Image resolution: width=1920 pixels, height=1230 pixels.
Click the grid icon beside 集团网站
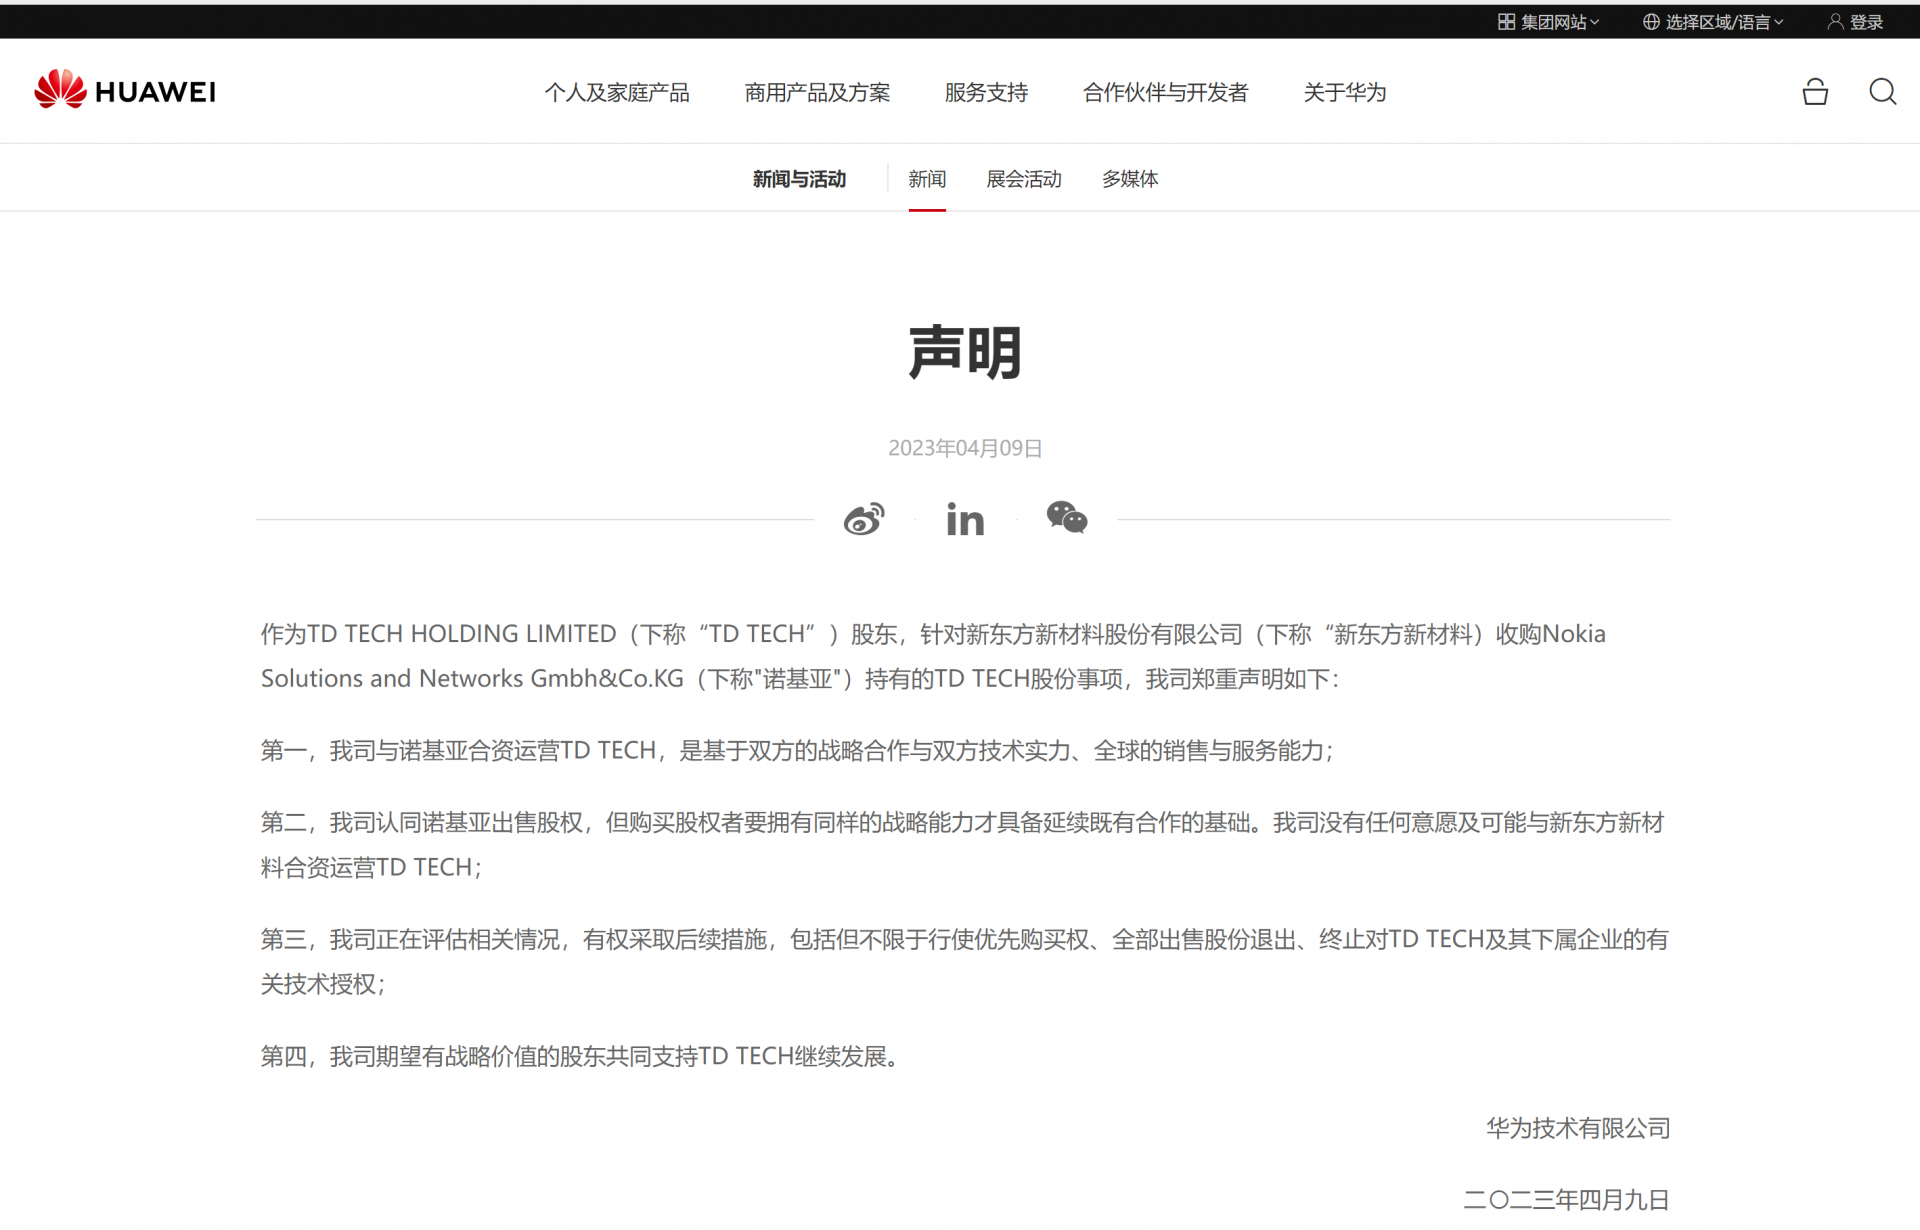pyautogui.click(x=1506, y=22)
